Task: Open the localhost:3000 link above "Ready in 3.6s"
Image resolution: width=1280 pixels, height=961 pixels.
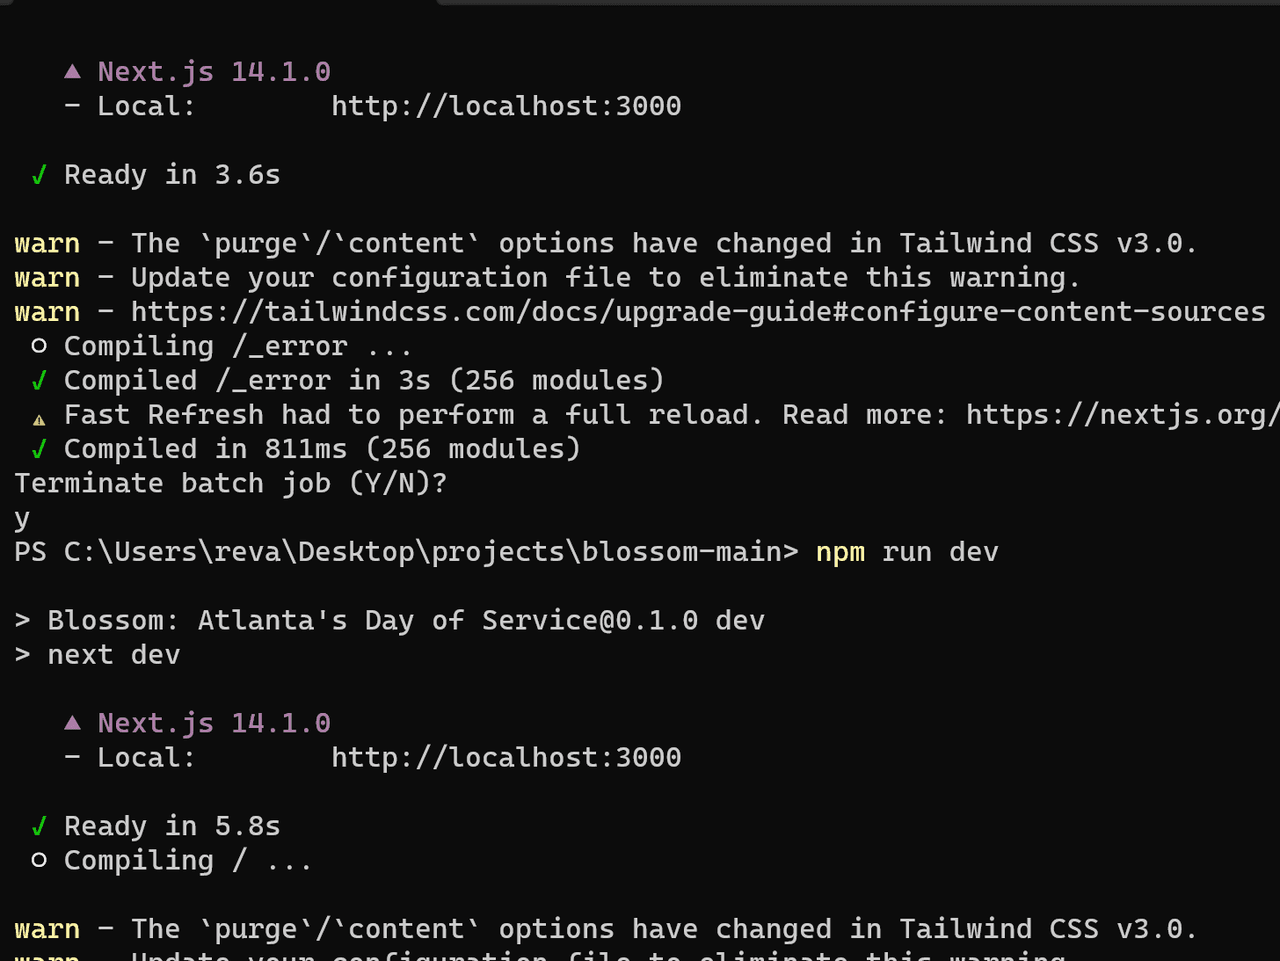Action: pos(506,106)
